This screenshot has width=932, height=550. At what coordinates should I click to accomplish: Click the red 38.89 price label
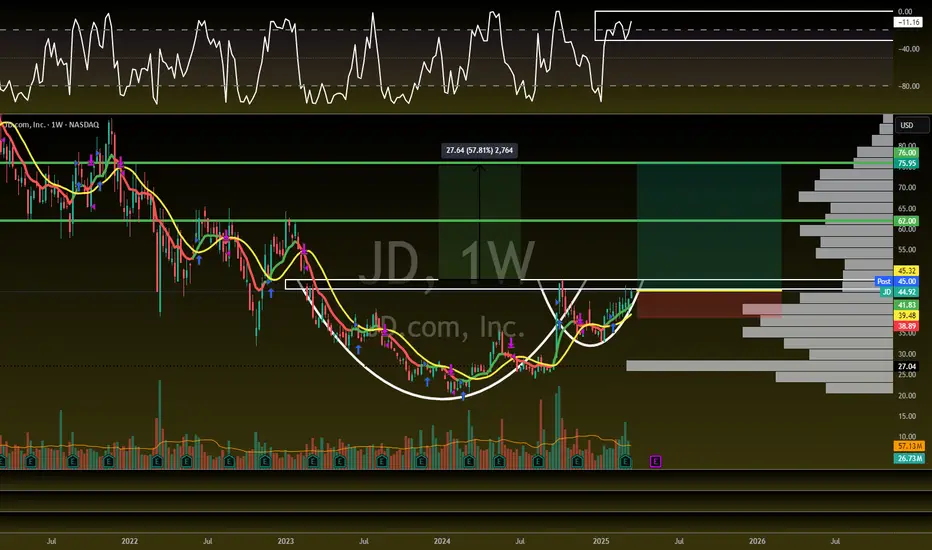tap(906, 326)
